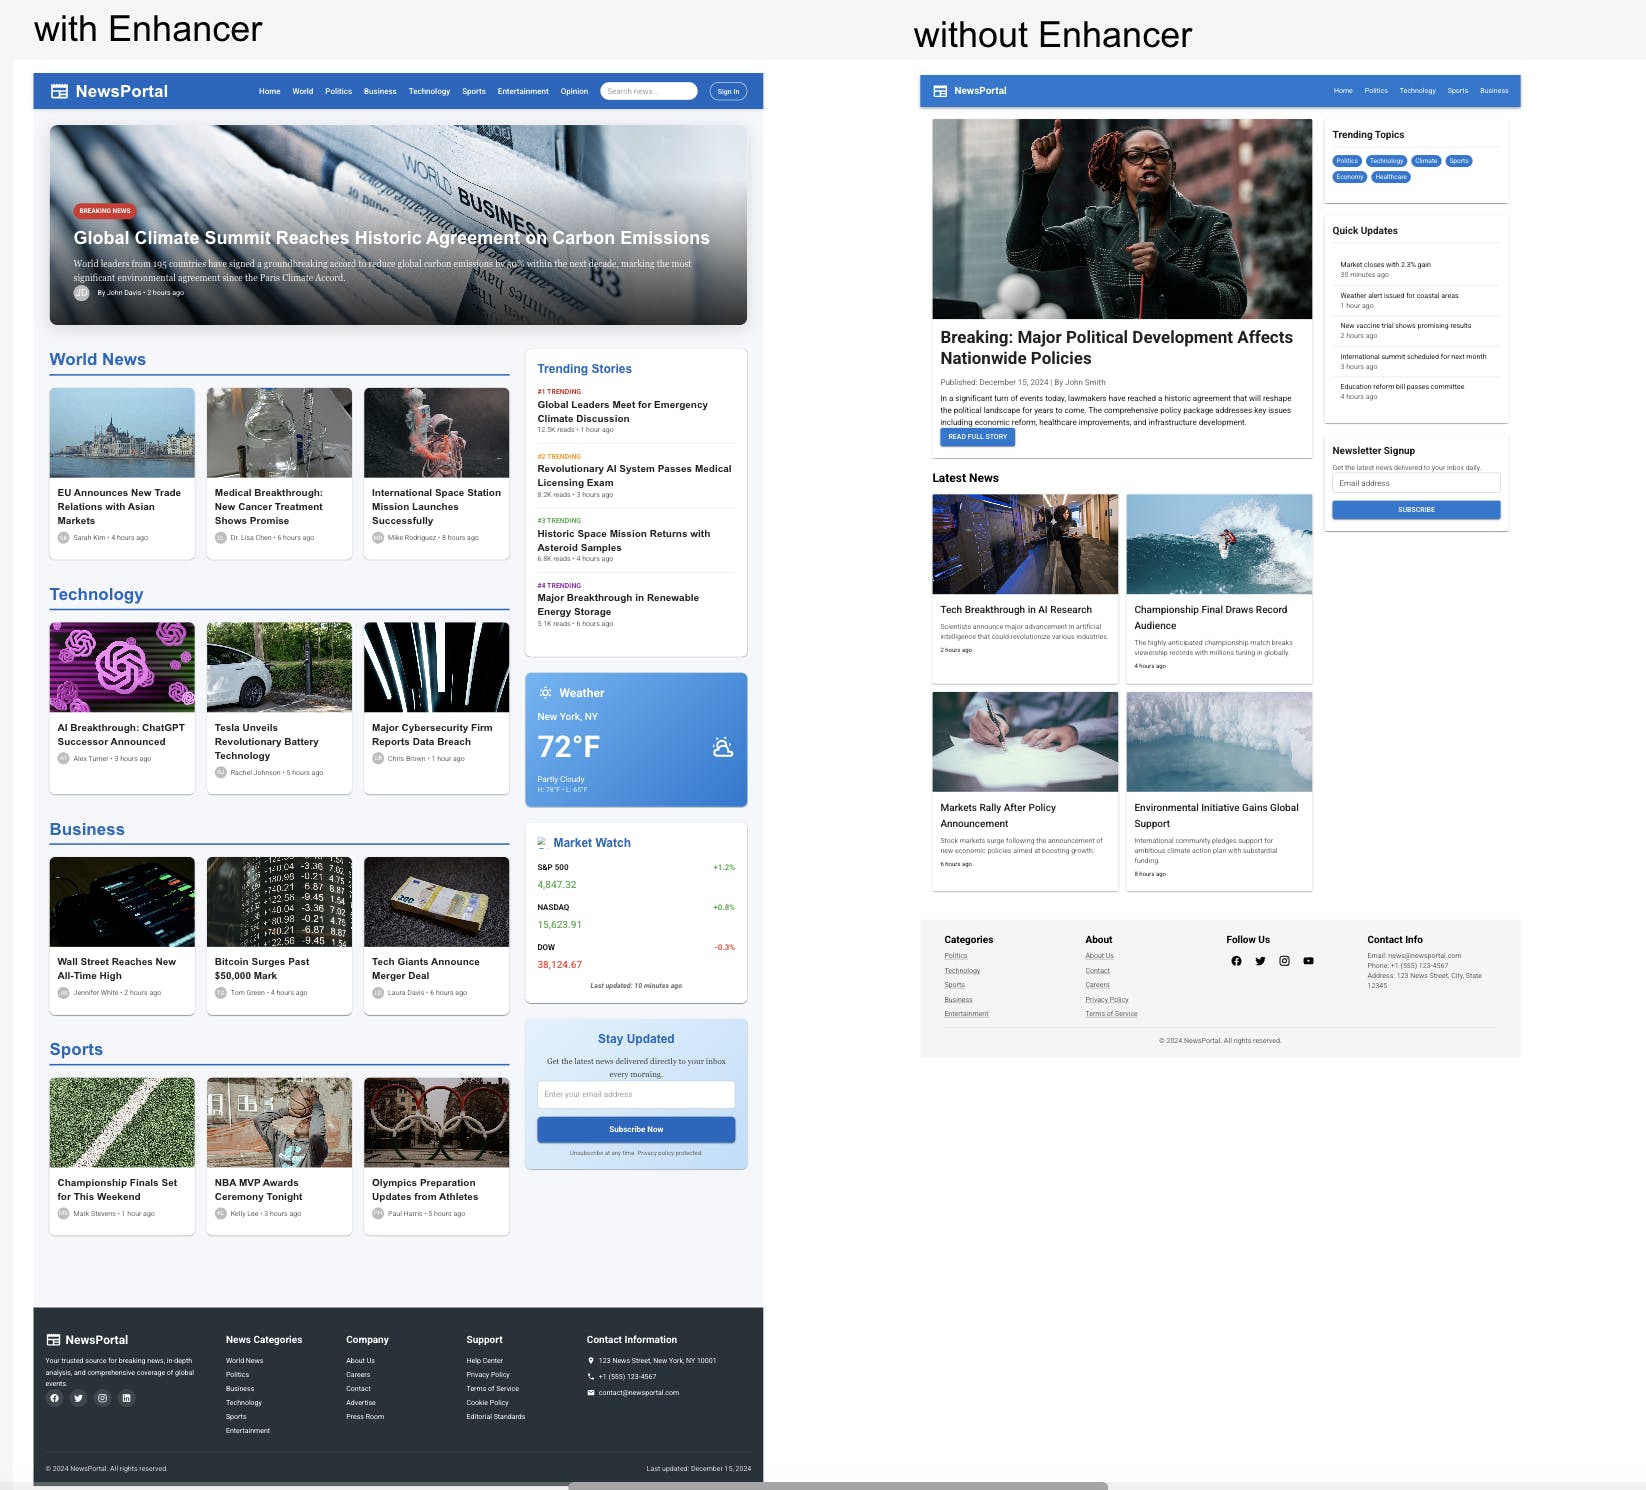Click the Sign In button

coord(728,91)
